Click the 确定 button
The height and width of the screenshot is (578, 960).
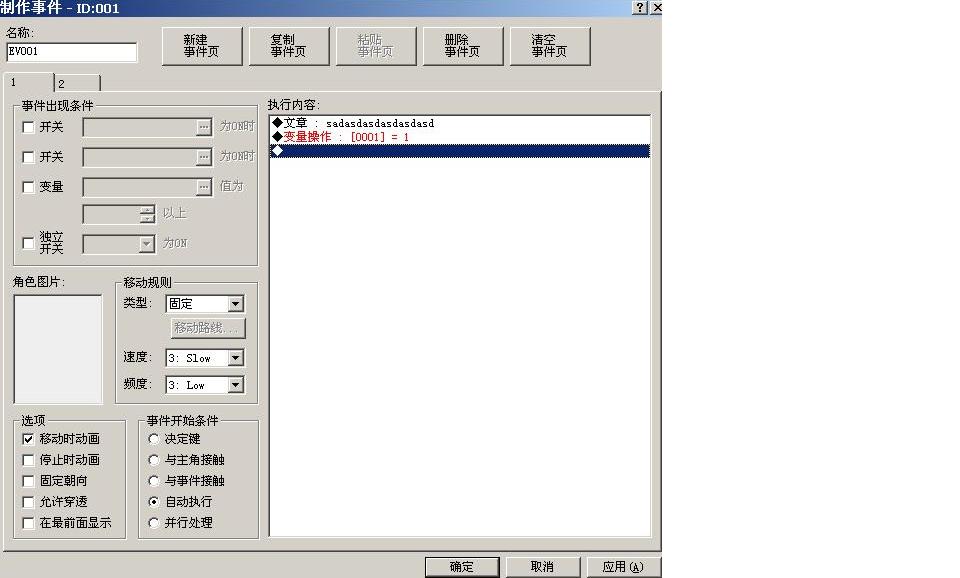tap(462, 567)
